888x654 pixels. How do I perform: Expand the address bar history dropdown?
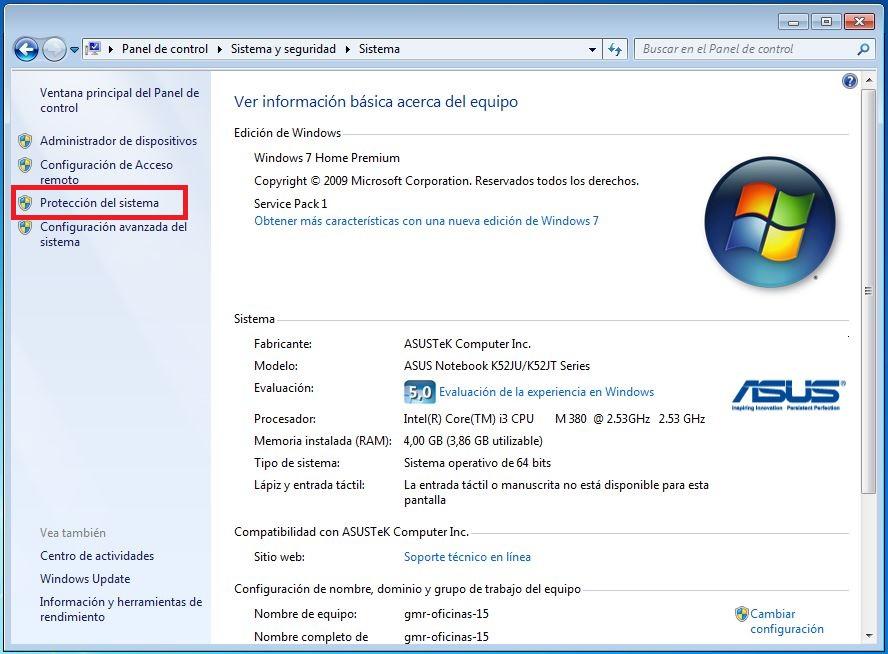point(593,49)
